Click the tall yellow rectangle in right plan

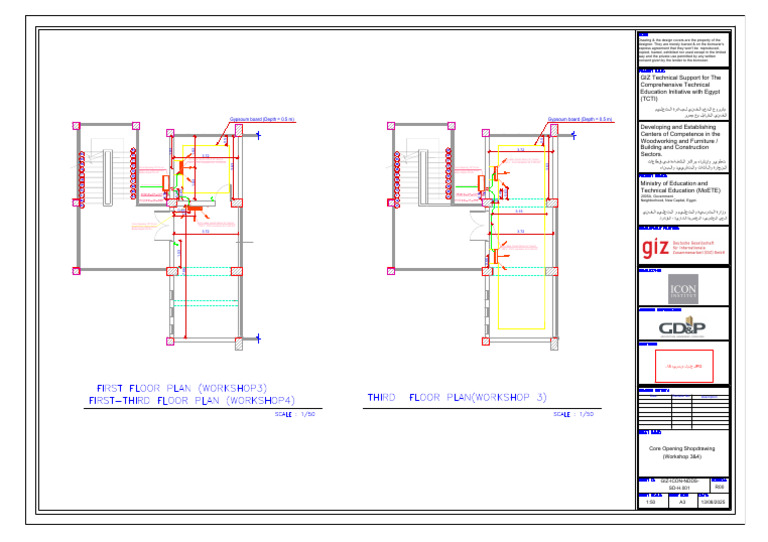tap(522, 237)
